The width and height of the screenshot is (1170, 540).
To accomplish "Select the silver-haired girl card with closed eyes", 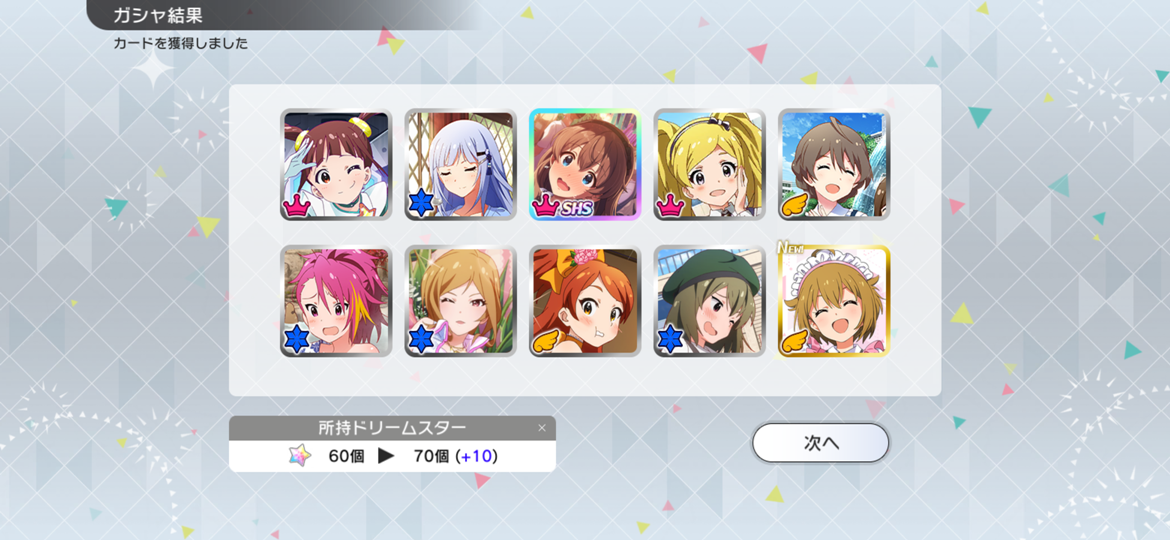I will (x=460, y=165).
